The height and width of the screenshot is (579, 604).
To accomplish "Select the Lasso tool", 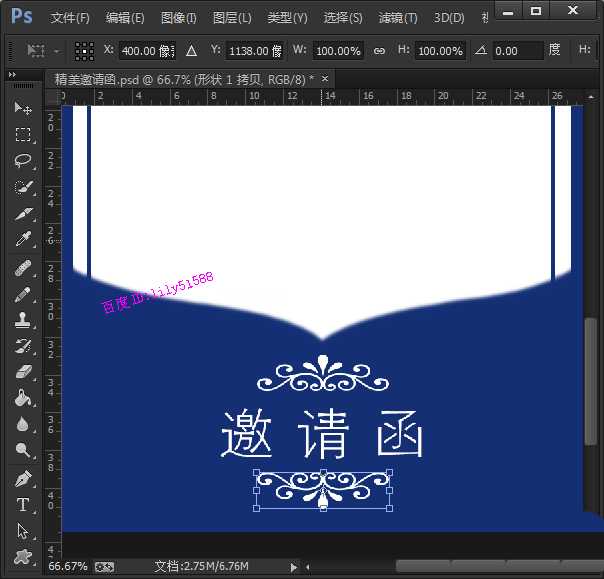I will pos(23,161).
